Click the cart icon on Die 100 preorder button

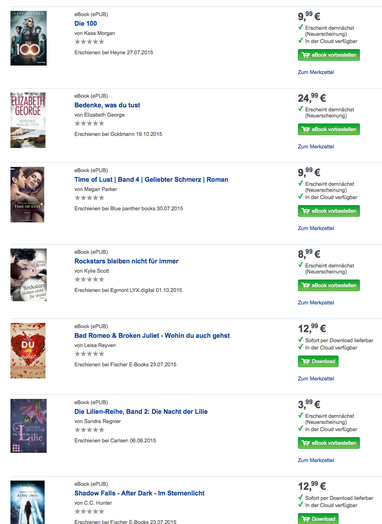pos(305,55)
